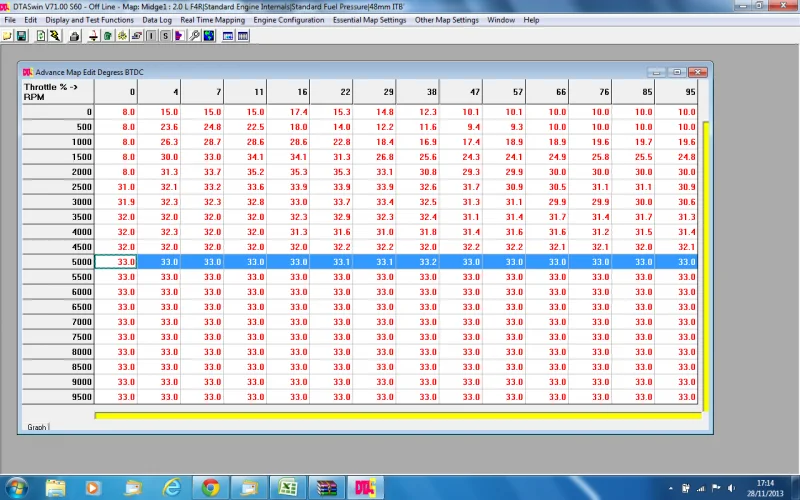Click the wrench settings toolbar icon

[194, 36]
